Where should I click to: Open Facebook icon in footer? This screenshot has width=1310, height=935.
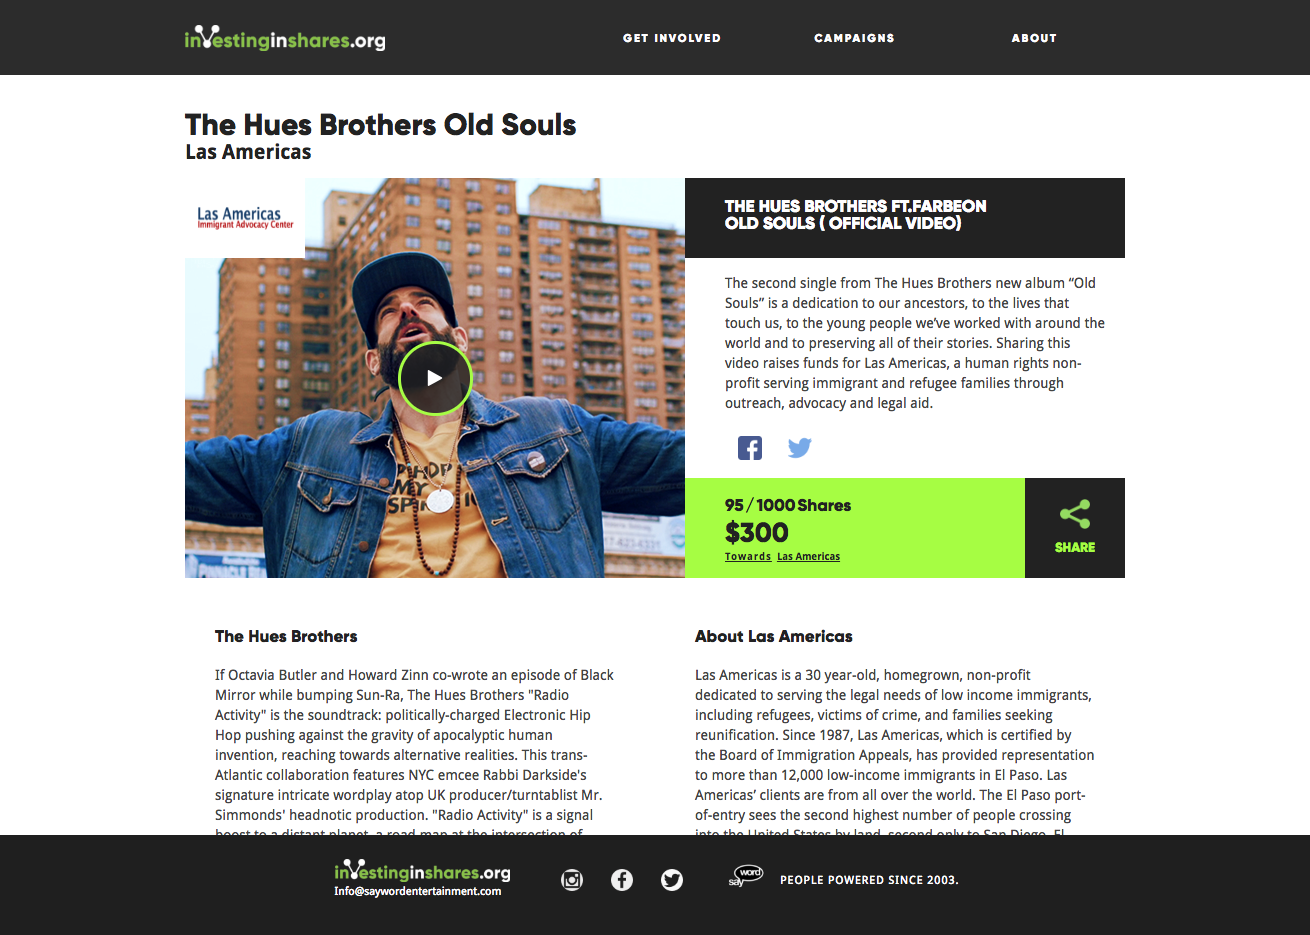pyautogui.click(x=622, y=880)
